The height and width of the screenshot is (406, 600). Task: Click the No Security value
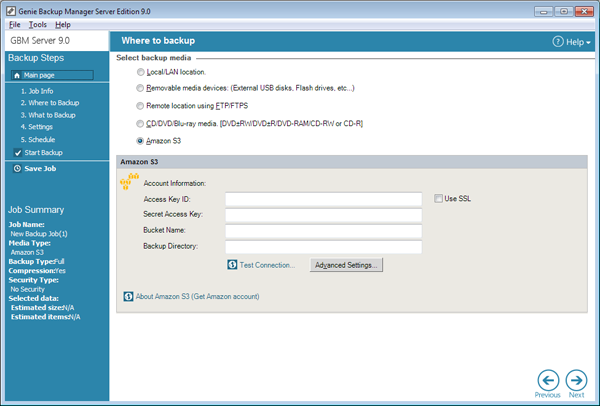[x=28, y=289]
